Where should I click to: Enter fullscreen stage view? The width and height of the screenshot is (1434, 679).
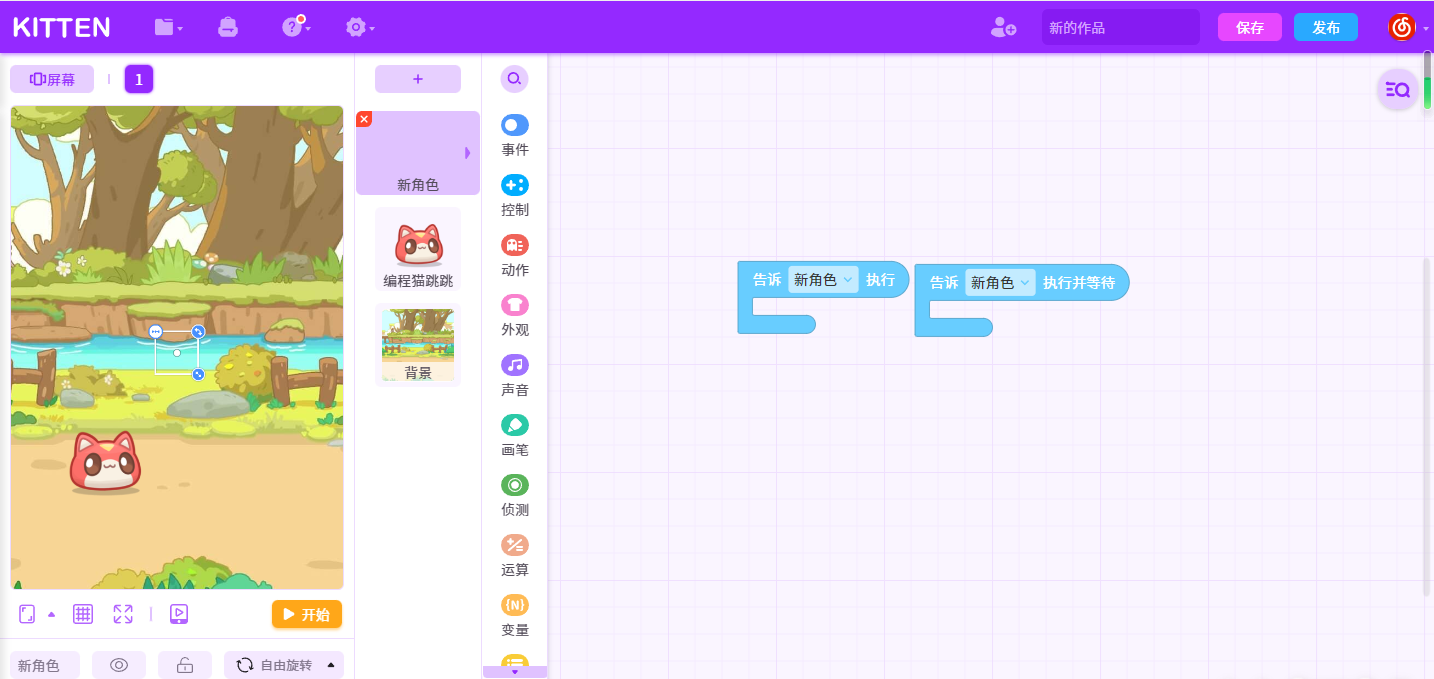tap(123, 614)
